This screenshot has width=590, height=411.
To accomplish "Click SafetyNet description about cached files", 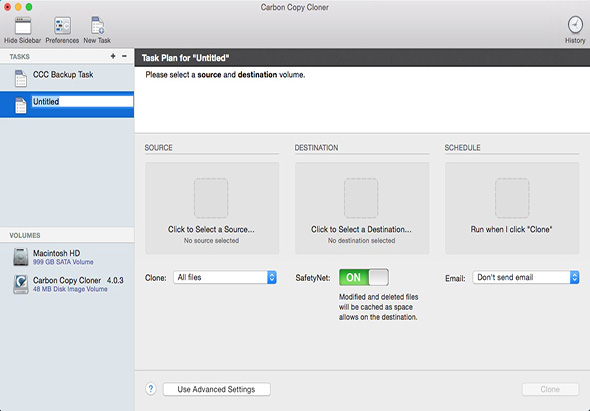I will click(x=378, y=307).
